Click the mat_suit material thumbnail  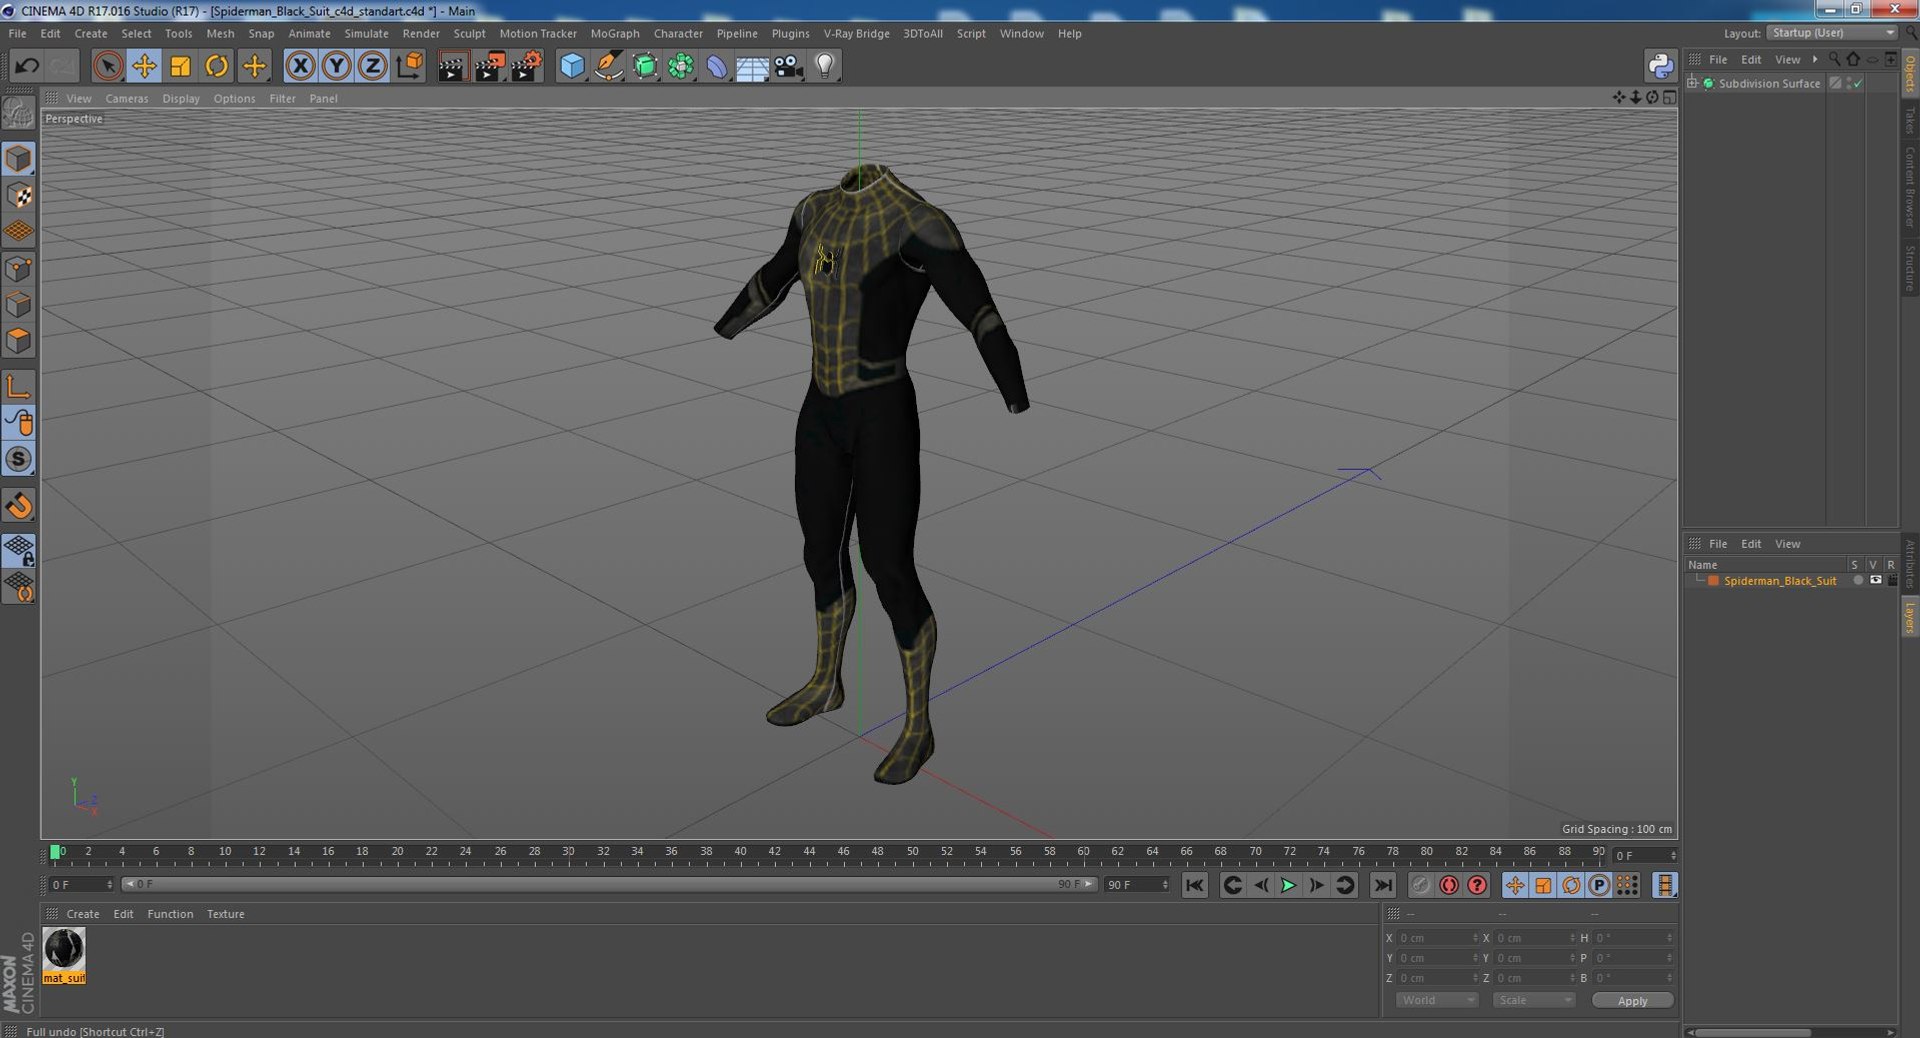click(x=64, y=949)
